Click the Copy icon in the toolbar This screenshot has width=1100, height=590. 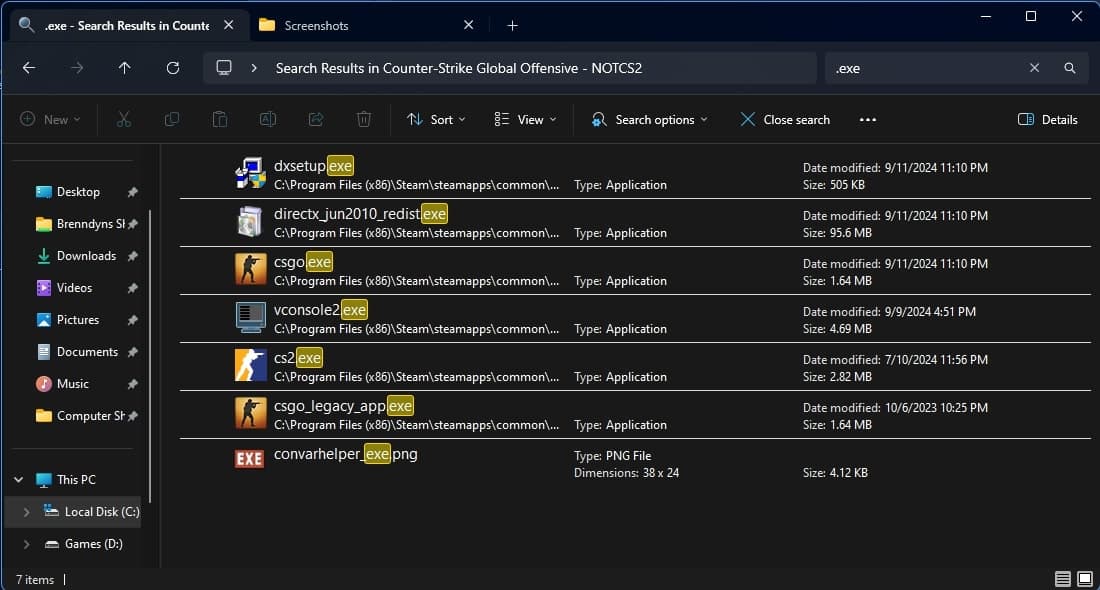point(171,119)
